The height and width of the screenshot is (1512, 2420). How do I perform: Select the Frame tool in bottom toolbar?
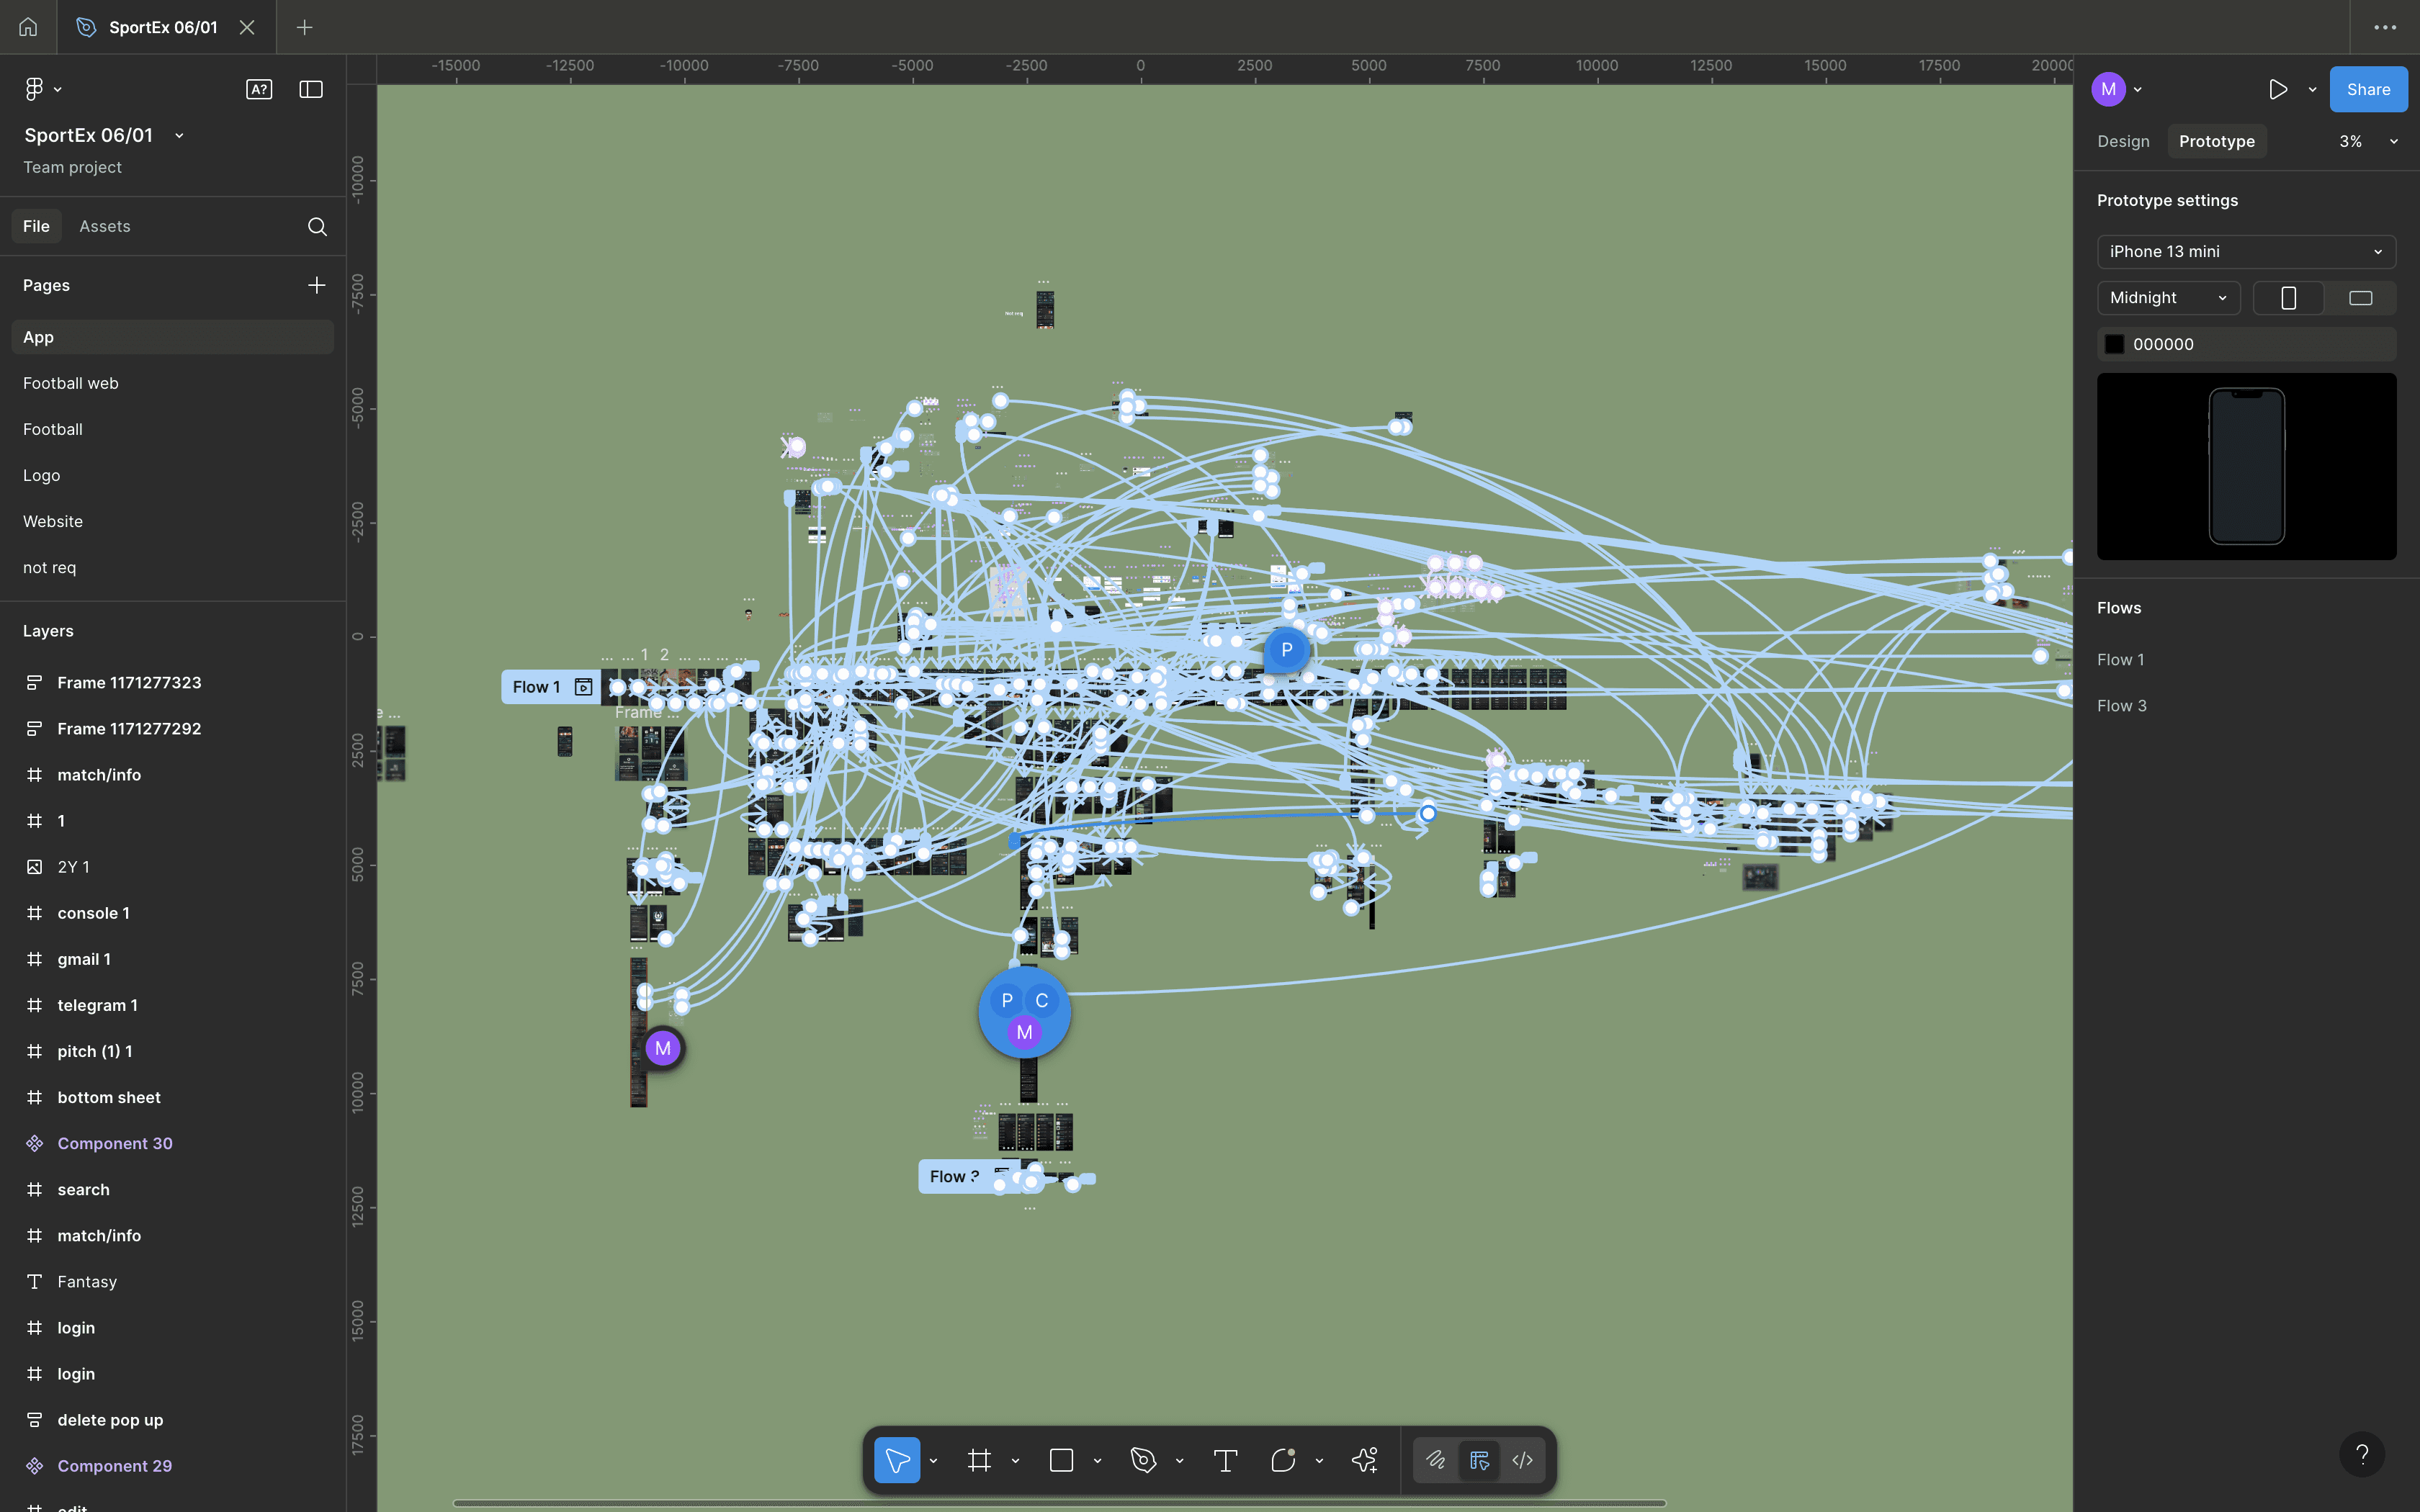click(979, 1461)
